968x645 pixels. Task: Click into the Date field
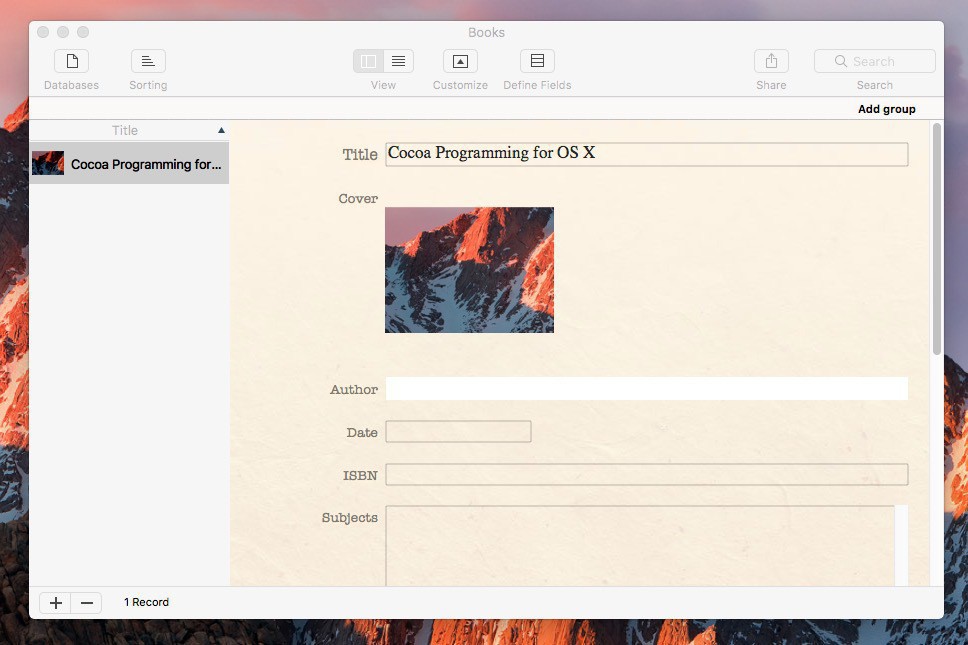[458, 431]
